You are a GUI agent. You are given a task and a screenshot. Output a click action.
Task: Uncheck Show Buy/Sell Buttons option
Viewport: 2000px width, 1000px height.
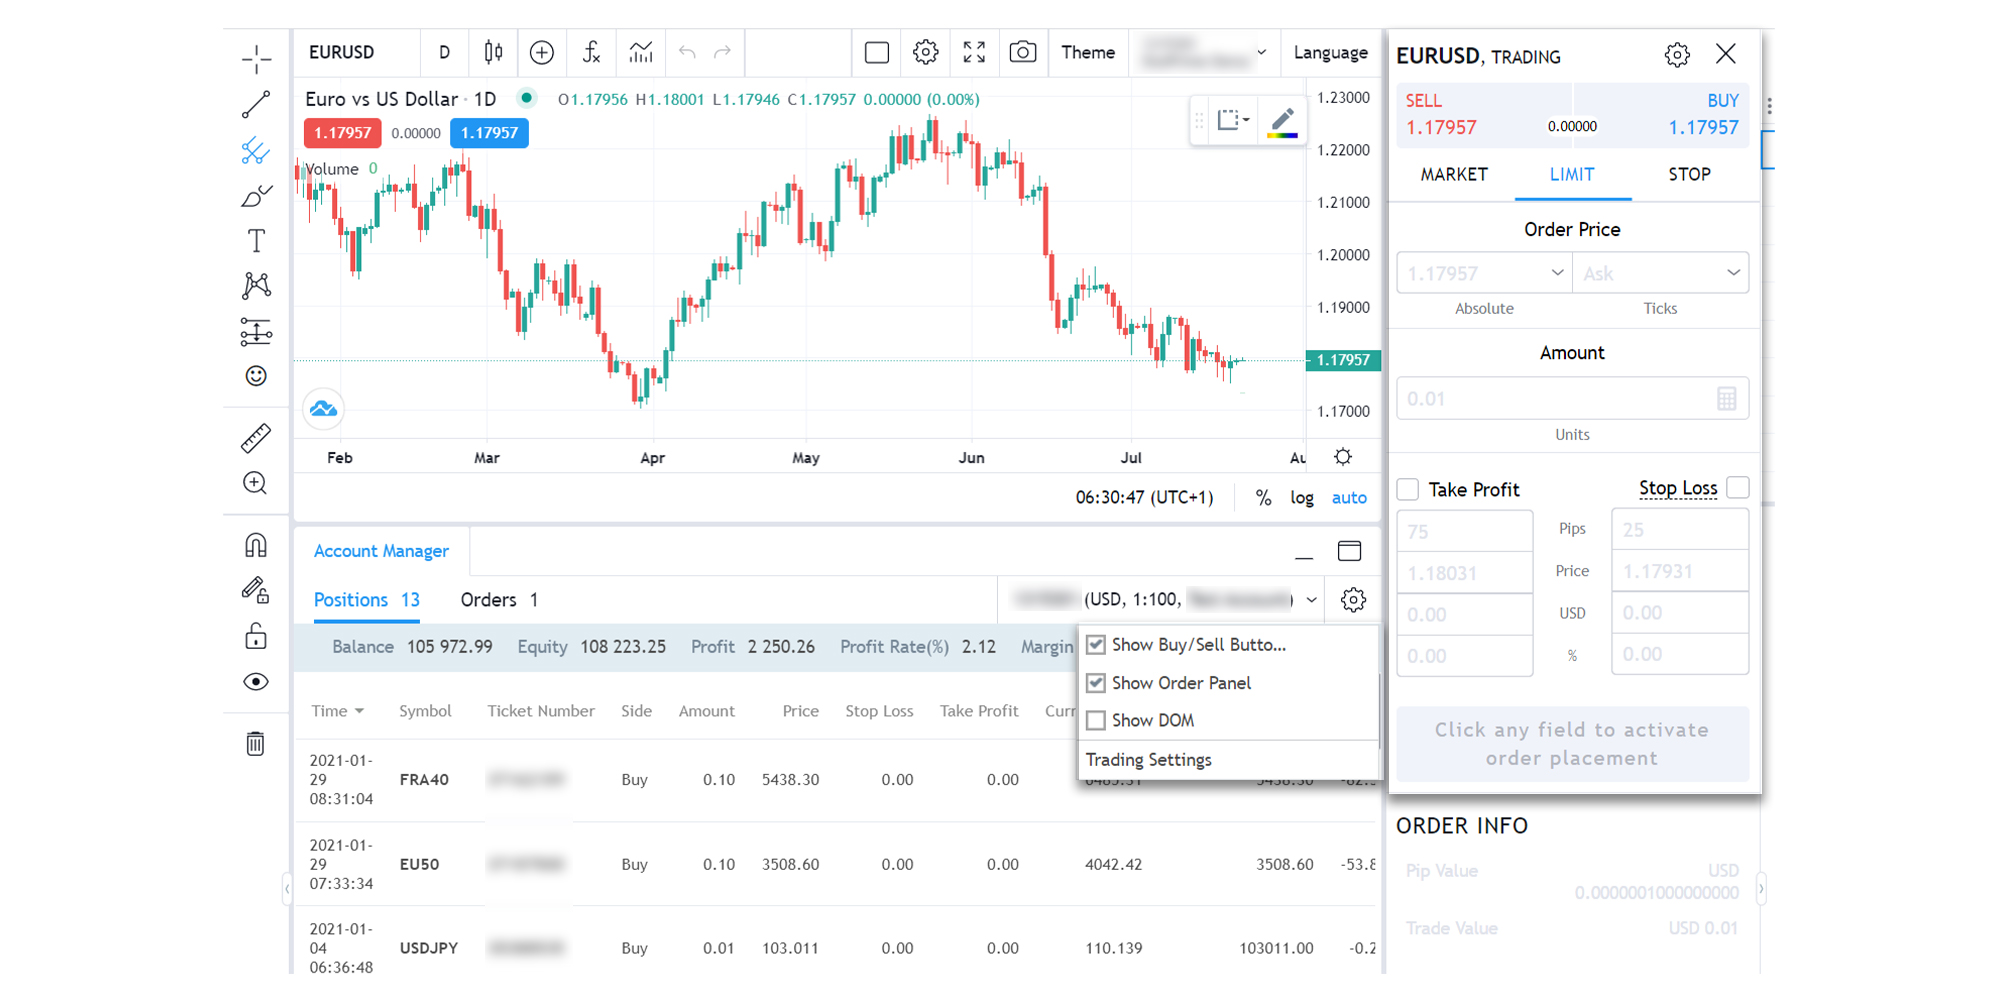pyautogui.click(x=1096, y=645)
